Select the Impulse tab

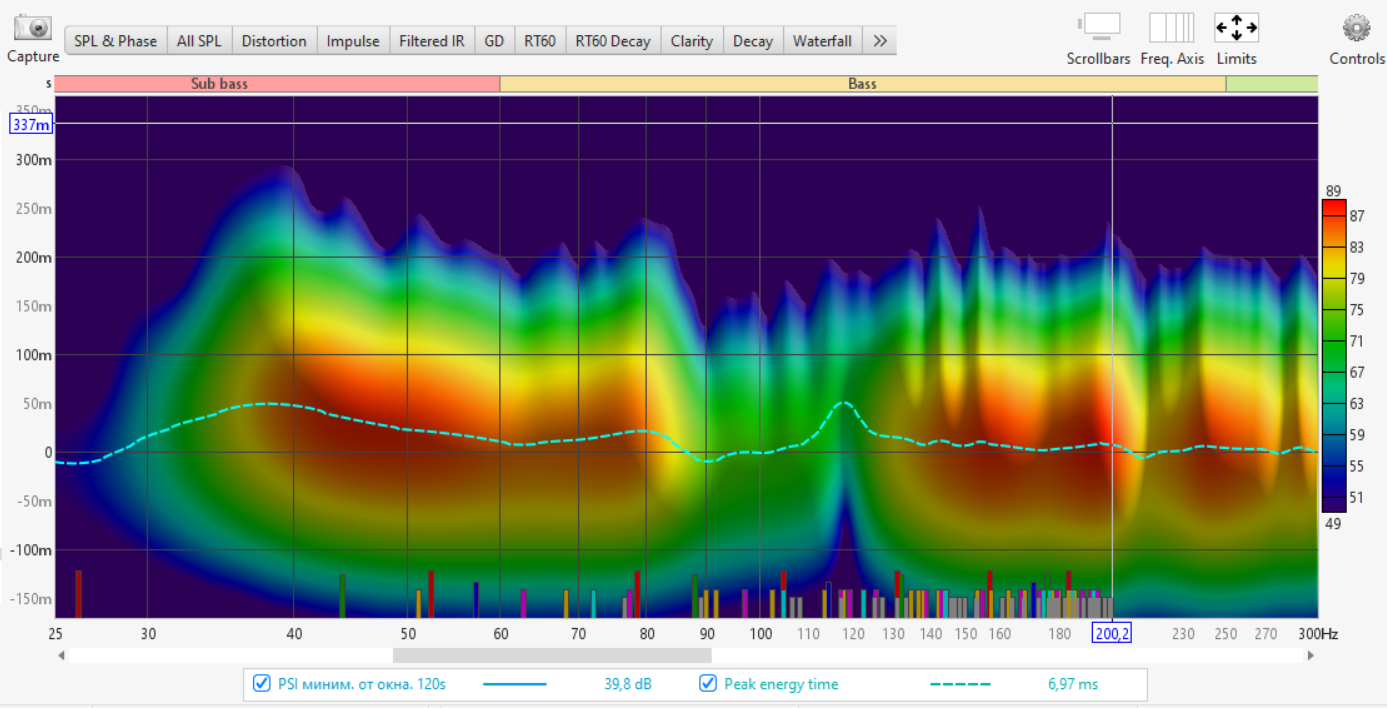[353, 41]
